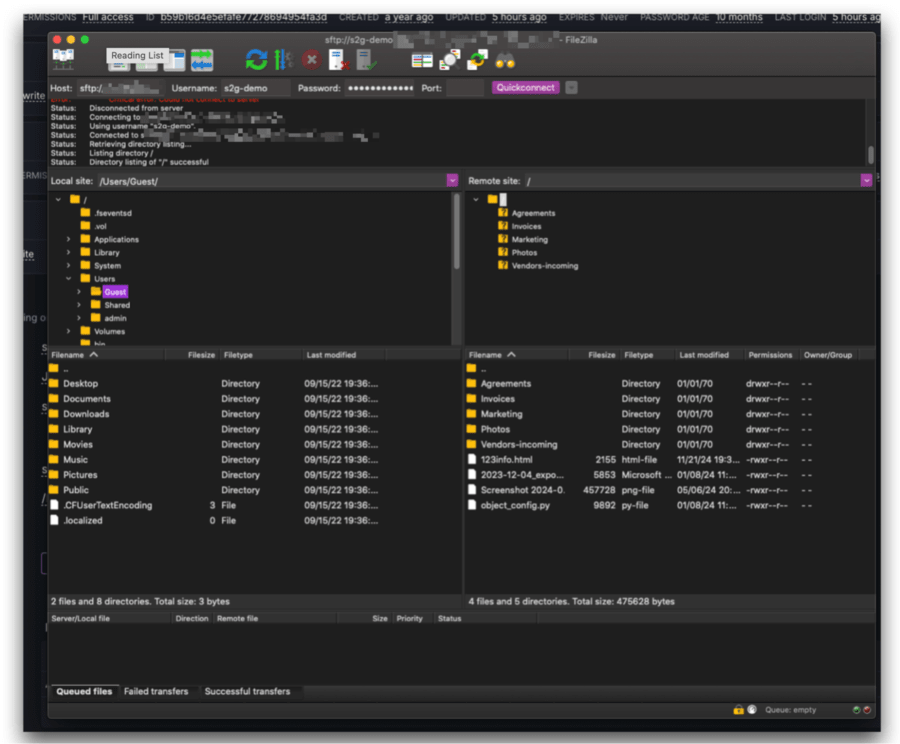
Task: Open the Successful transfers tab
Action: tap(250, 691)
